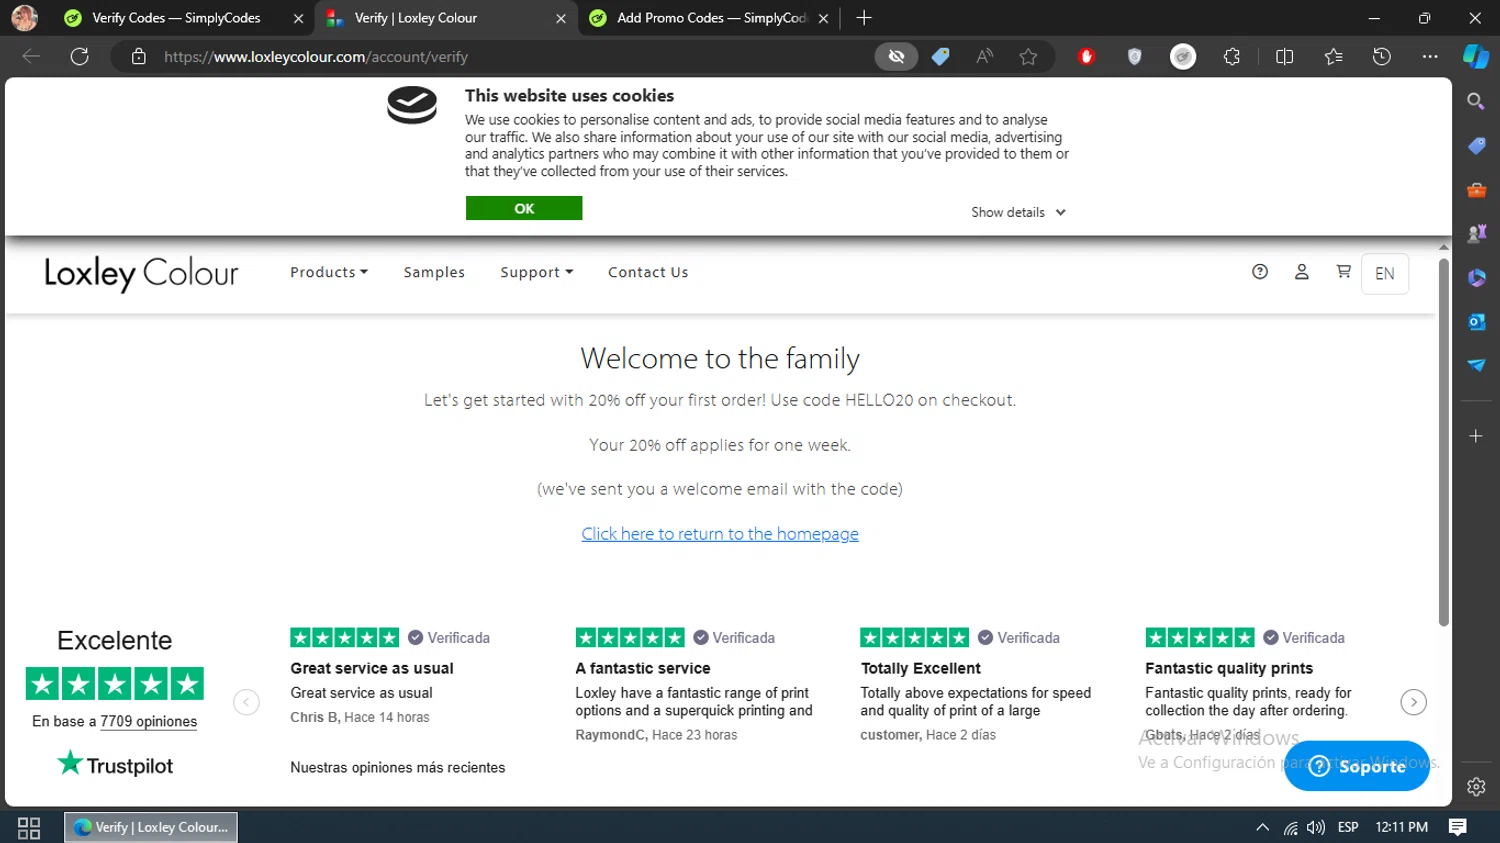Screen dimensions: 1500x843
Task: Open sidebar Drop paper-plane icon
Action: point(1476,365)
